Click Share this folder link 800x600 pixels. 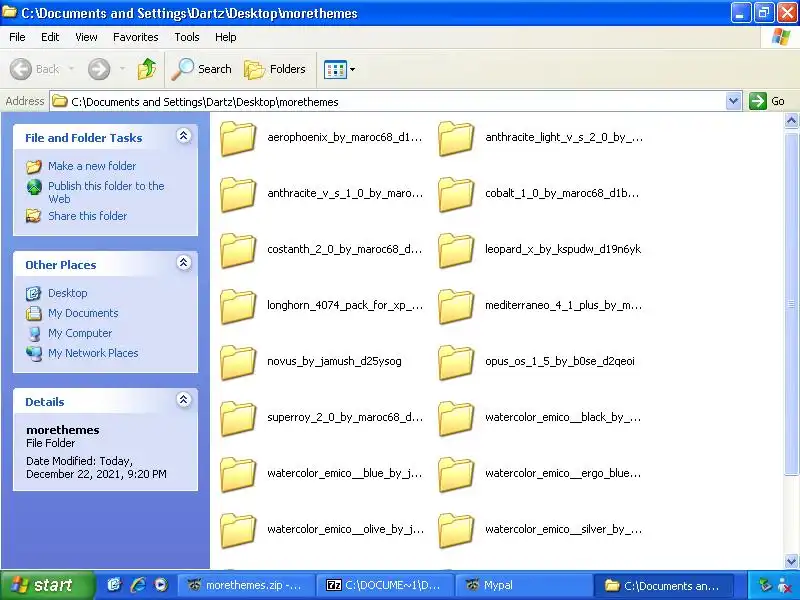87,216
